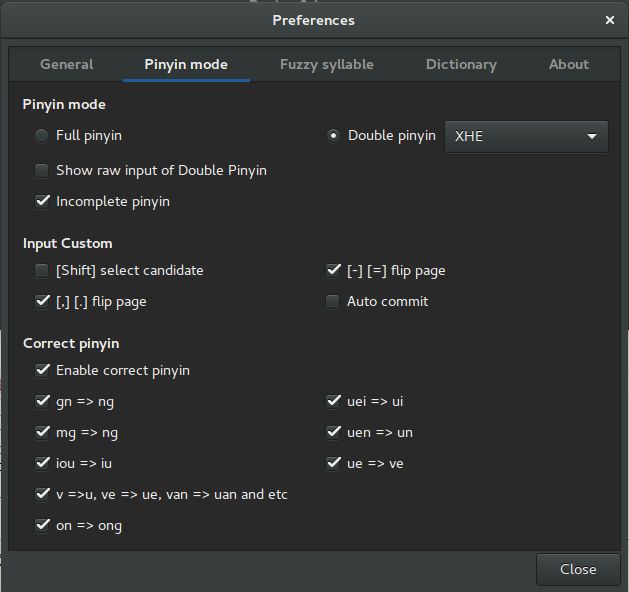Enable [Shift] select candidate checkbox

click(42, 270)
